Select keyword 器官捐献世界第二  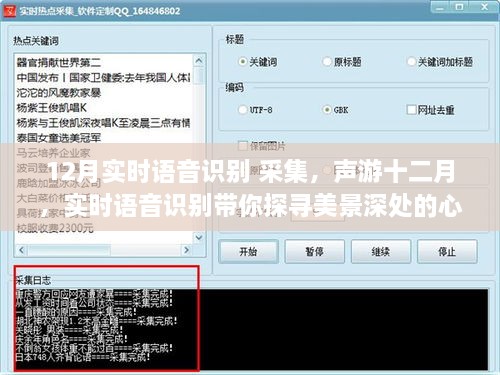(59, 62)
